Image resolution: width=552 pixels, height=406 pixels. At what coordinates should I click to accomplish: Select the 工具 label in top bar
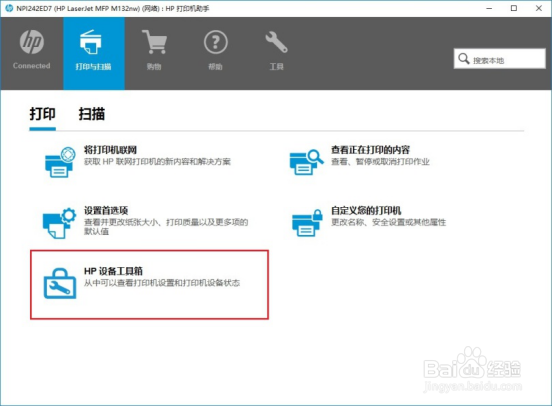pos(276,67)
